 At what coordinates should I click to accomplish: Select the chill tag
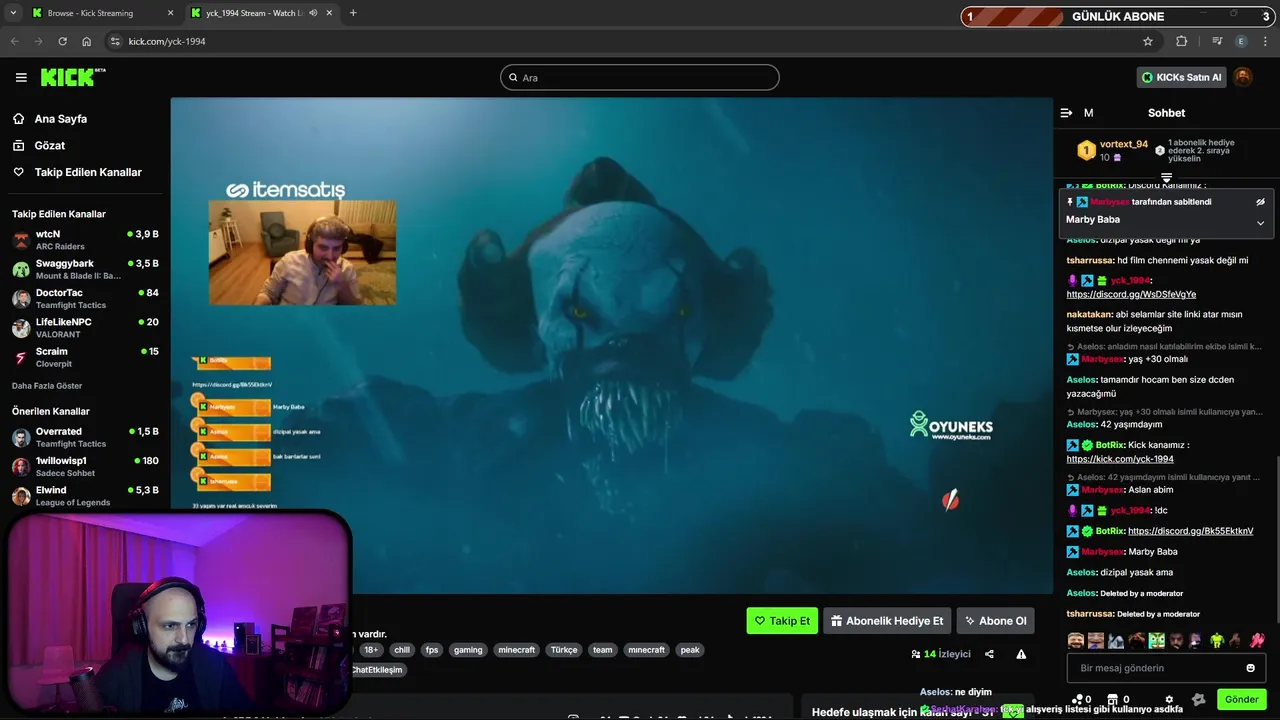tap(402, 650)
